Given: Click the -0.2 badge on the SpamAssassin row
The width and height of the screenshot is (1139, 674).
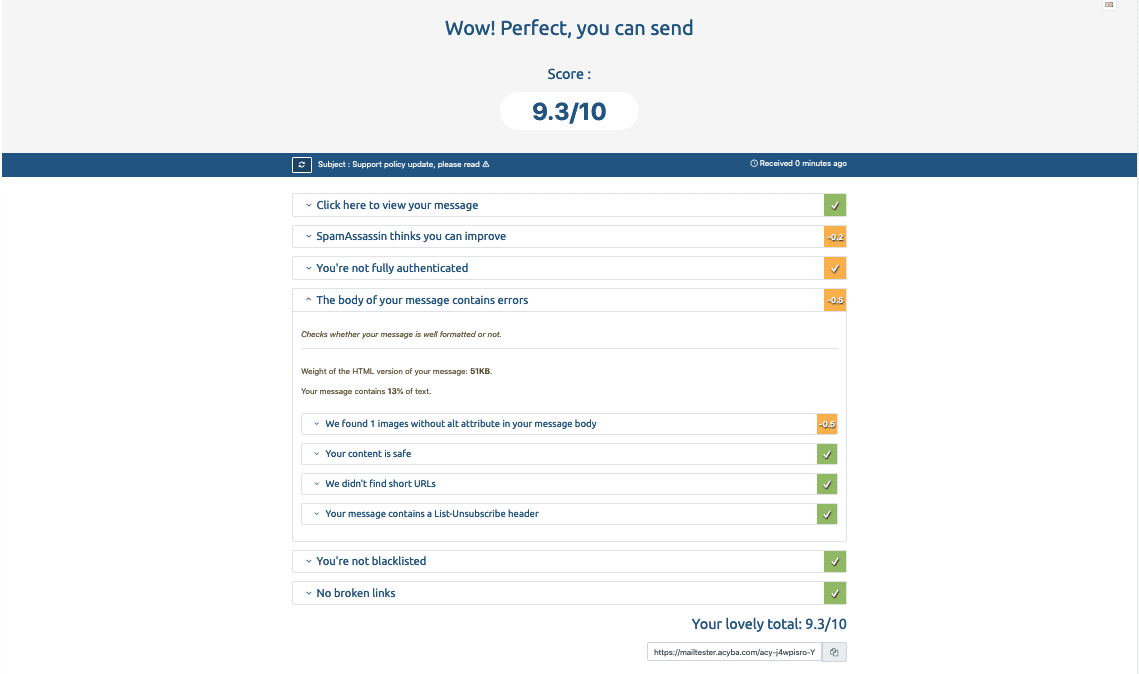Looking at the screenshot, I should click(835, 236).
